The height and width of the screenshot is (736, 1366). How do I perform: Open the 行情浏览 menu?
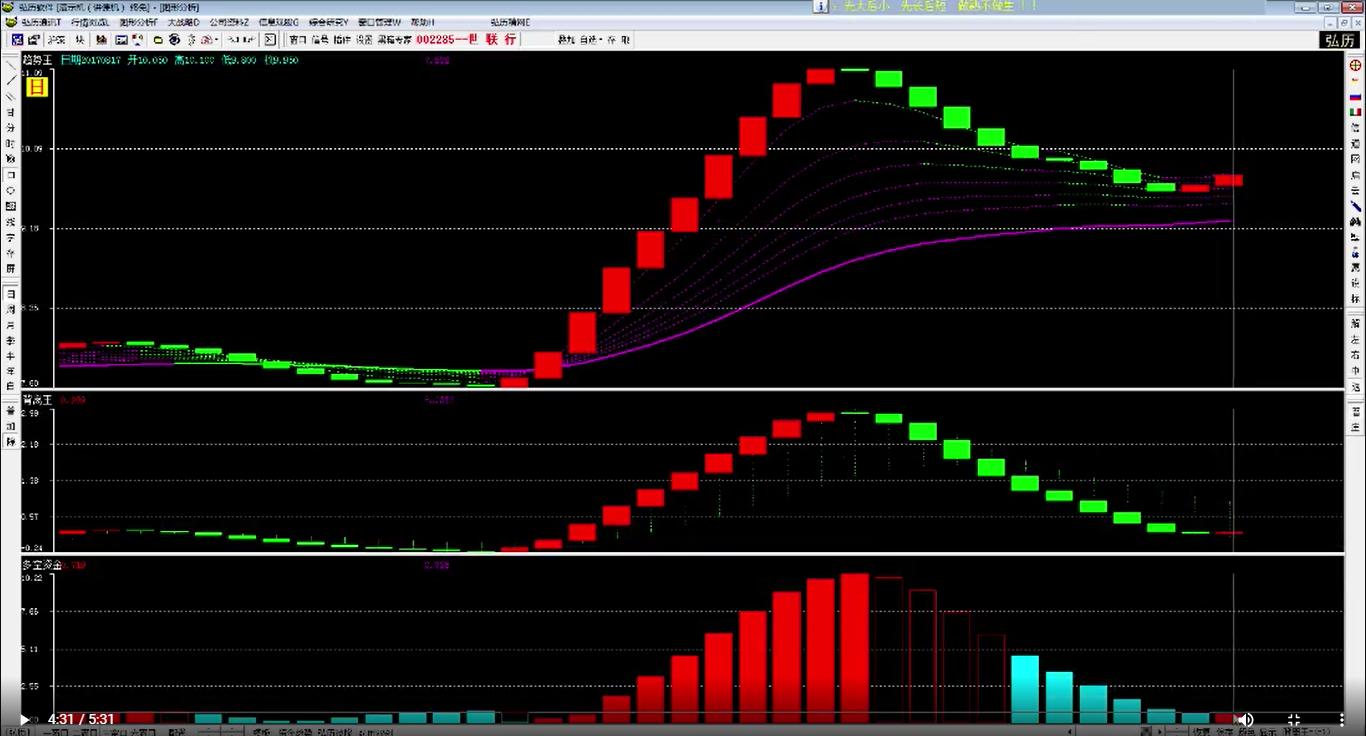pos(89,21)
